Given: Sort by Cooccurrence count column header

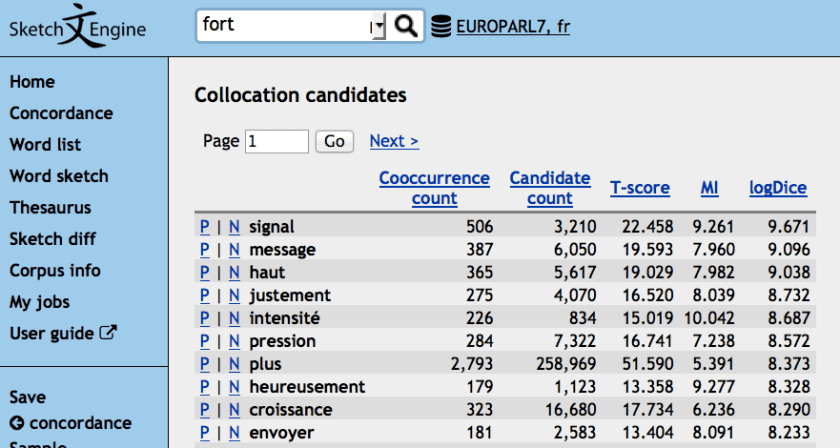Looking at the screenshot, I should pyautogui.click(x=434, y=188).
